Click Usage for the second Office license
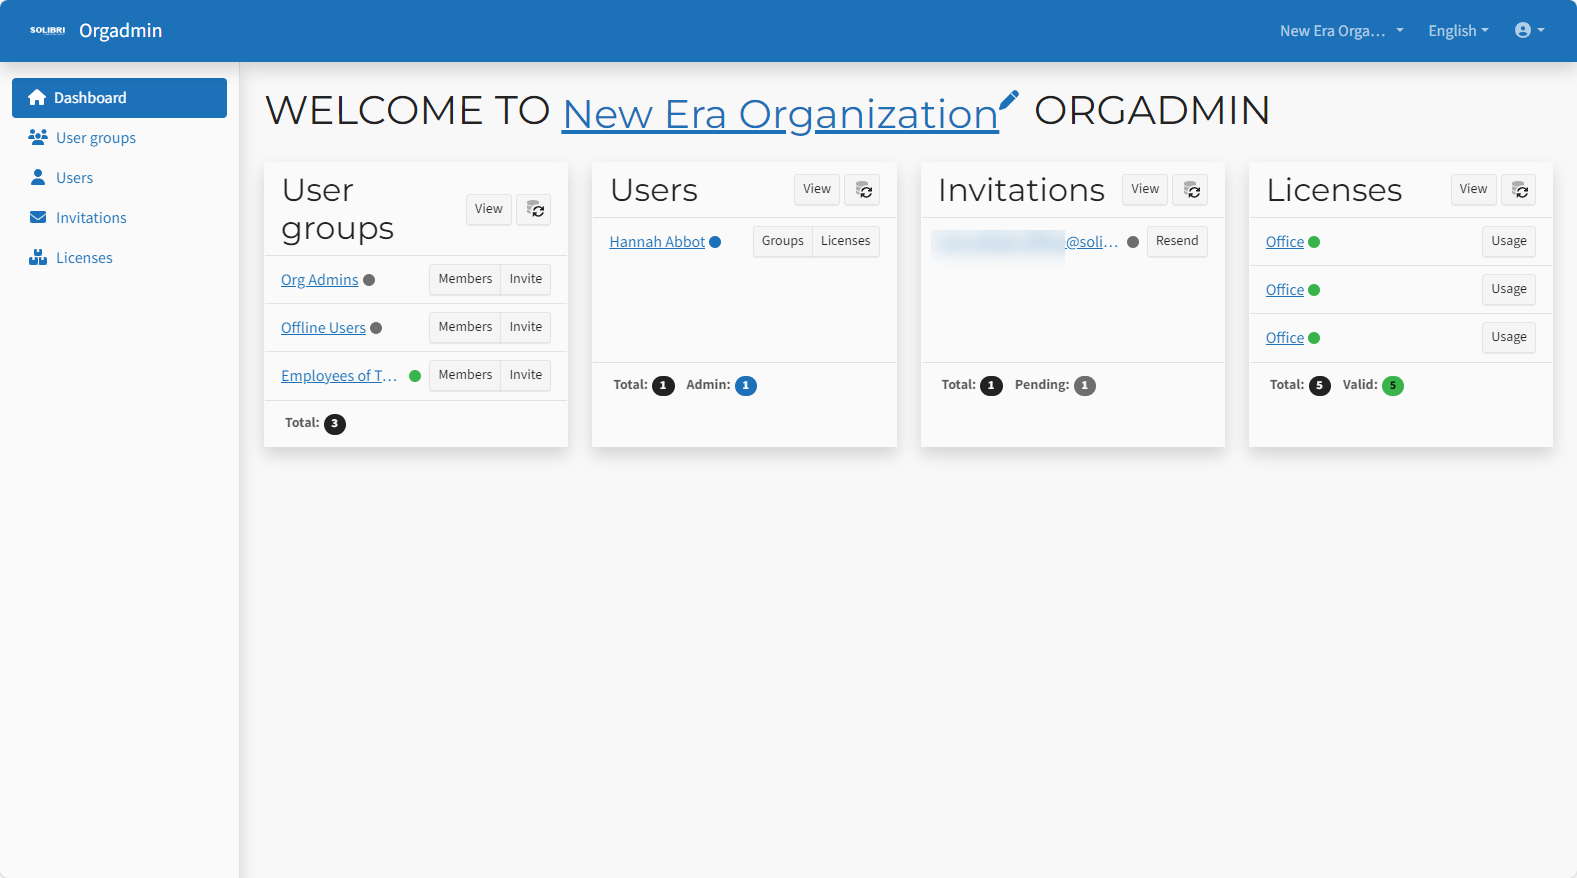This screenshot has height=878, width=1577. (x=1509, y=289)
